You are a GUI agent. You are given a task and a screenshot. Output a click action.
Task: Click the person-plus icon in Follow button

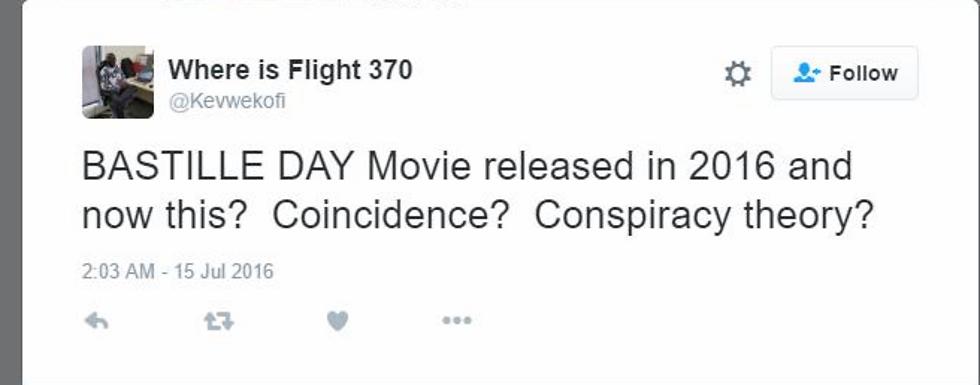809,74
